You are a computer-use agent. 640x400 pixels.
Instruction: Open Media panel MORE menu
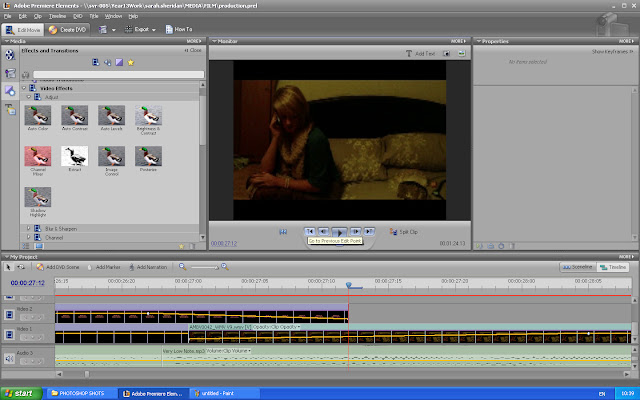(194, 41)
